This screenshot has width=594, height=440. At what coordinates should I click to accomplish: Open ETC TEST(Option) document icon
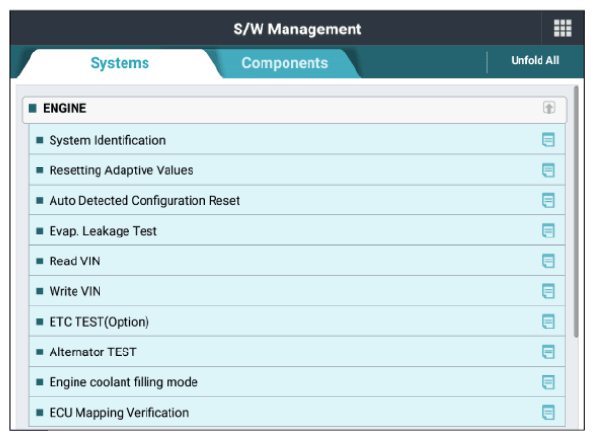(x=548, y=321)
